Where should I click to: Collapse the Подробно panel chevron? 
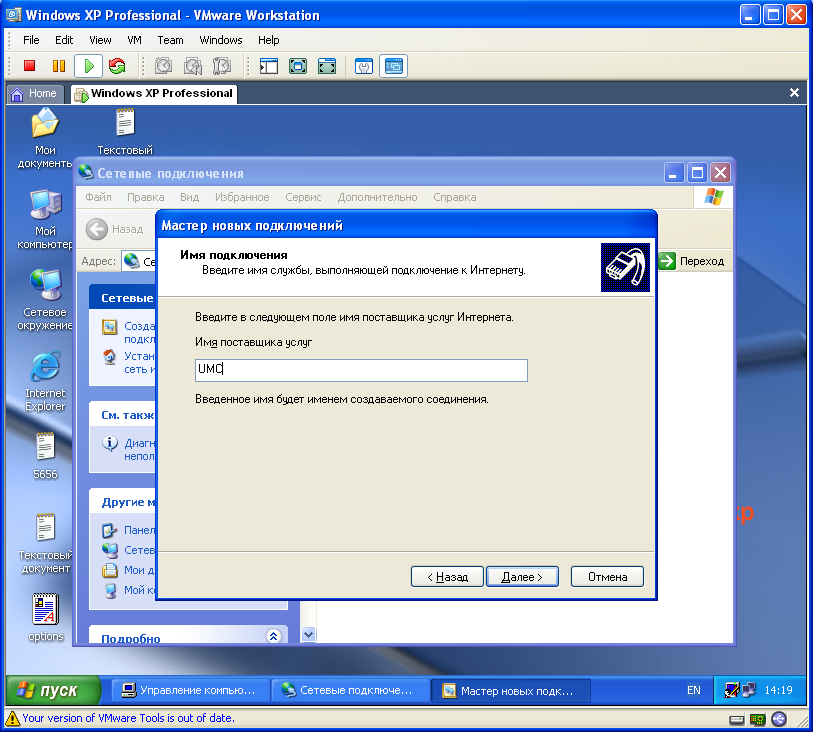[x=273, y=636]
